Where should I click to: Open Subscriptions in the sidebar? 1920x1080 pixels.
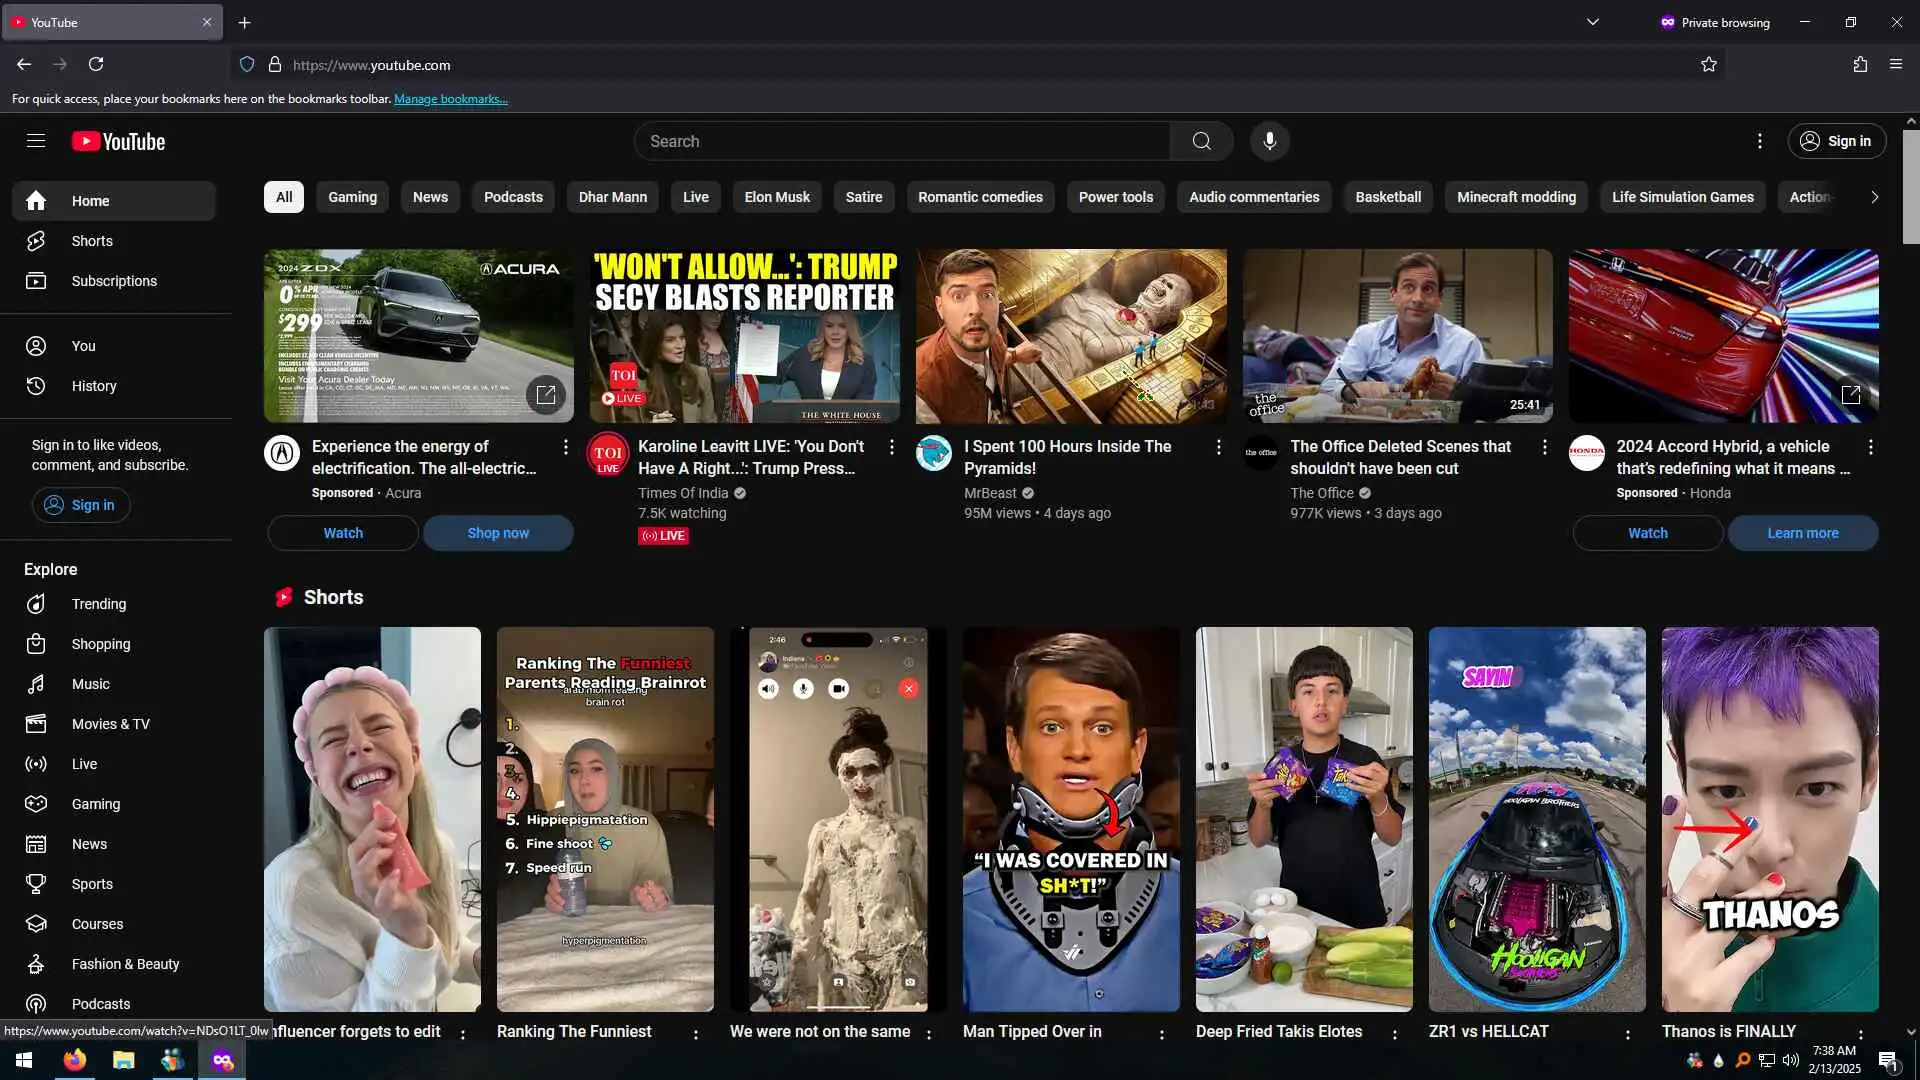114,281
